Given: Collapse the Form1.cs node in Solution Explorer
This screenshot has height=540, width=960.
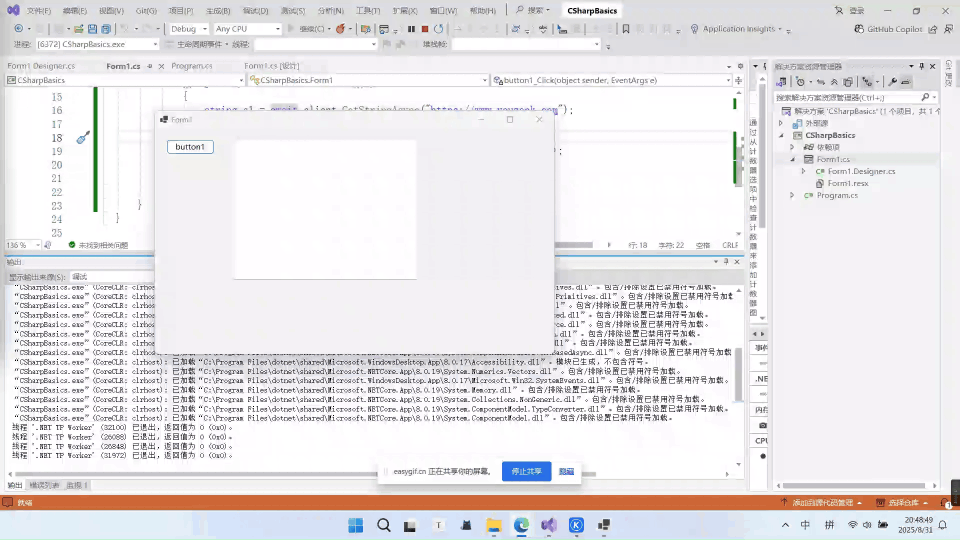Looking at the screenshot, I should click(x=792, y=159).
